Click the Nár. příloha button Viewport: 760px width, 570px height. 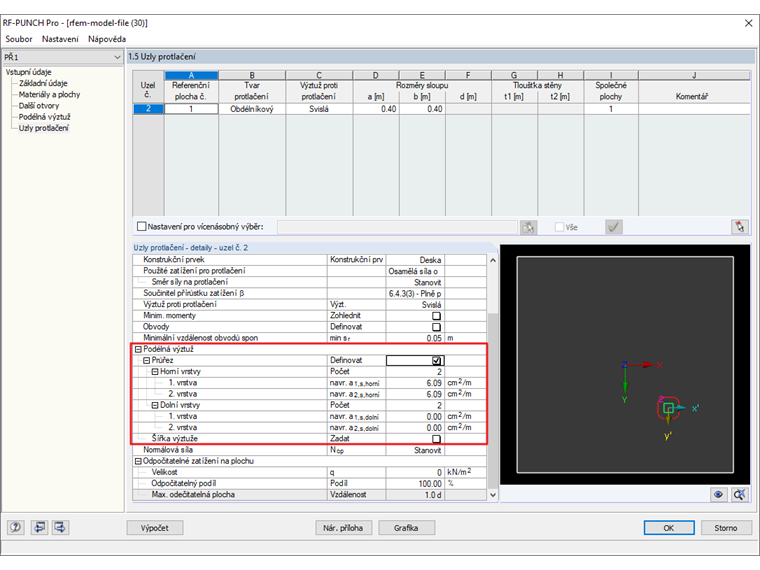(x=343, y=528)
